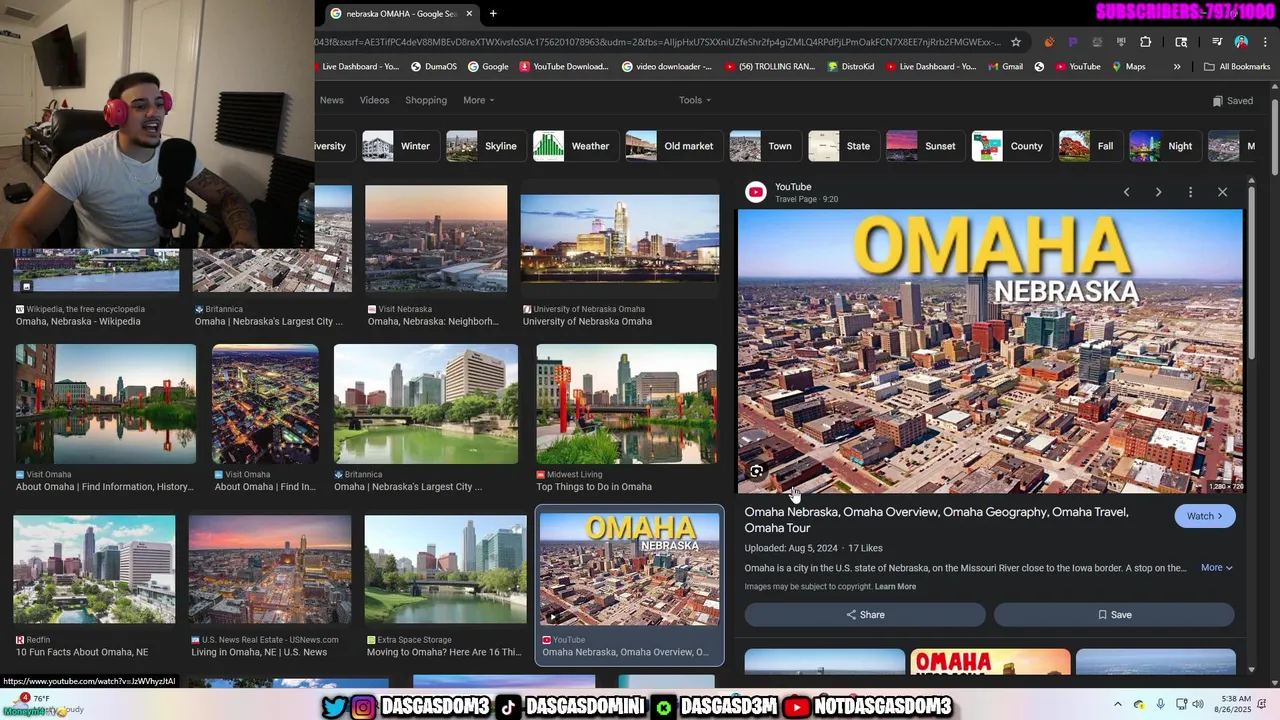
Task: Switch to the News search tab
Action: [x=331, y=100]
